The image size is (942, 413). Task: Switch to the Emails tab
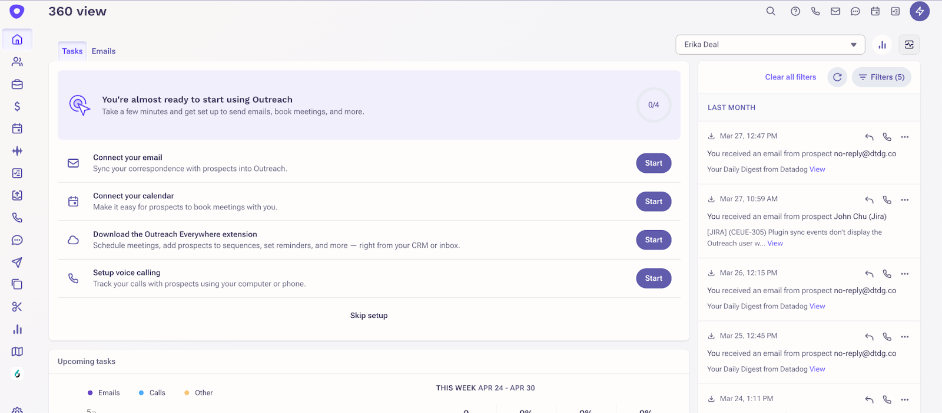click(103, 51)
